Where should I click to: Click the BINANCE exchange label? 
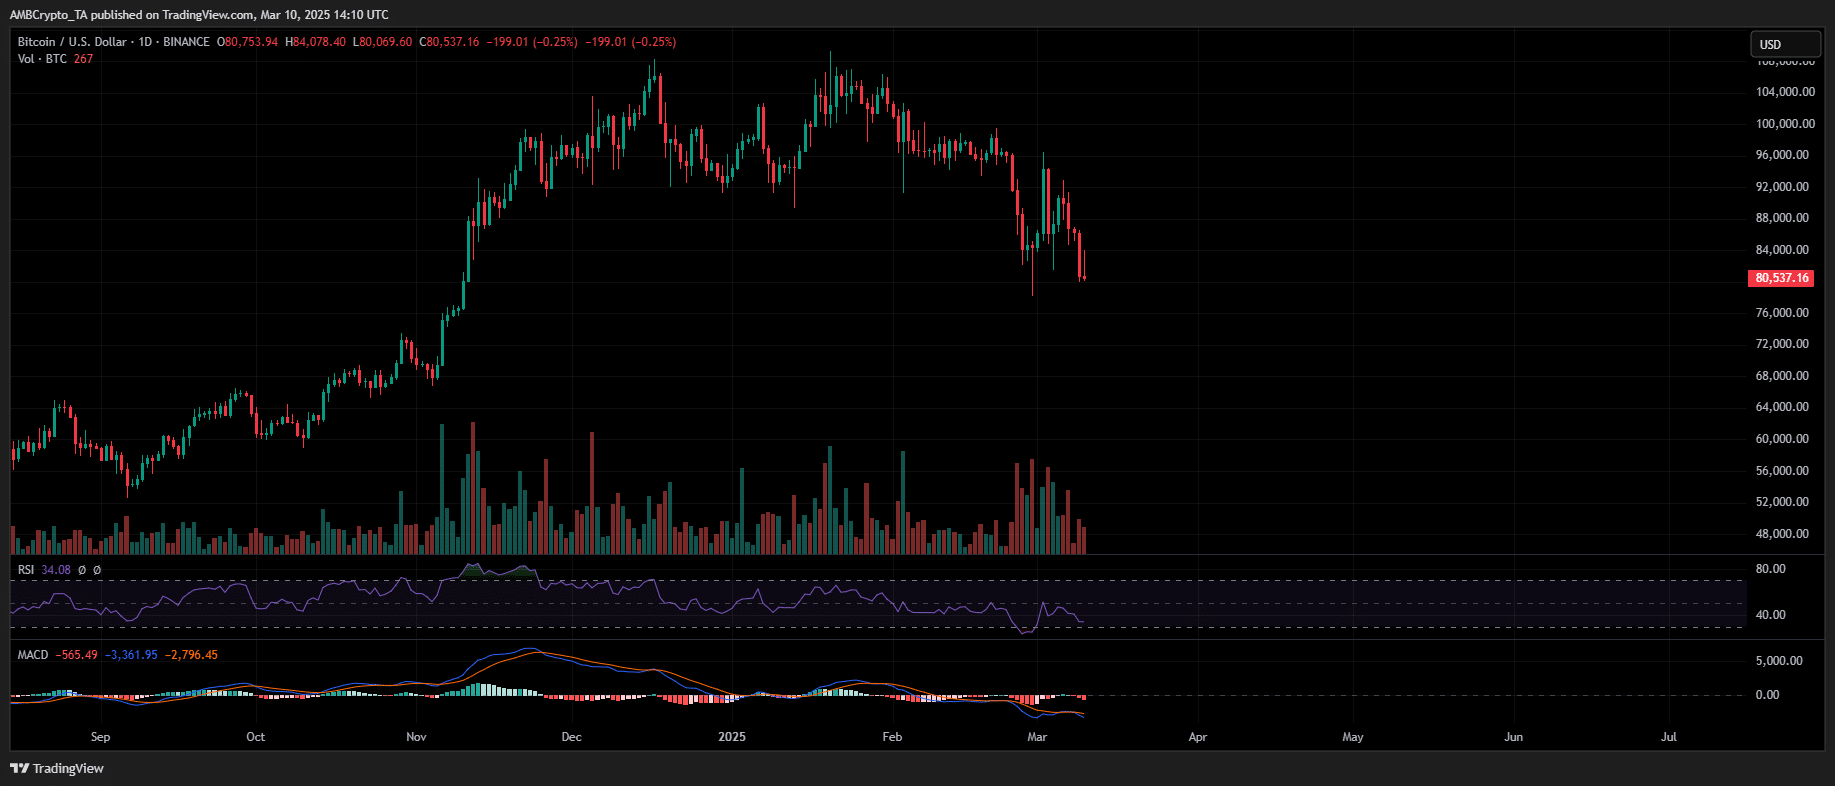186,42
